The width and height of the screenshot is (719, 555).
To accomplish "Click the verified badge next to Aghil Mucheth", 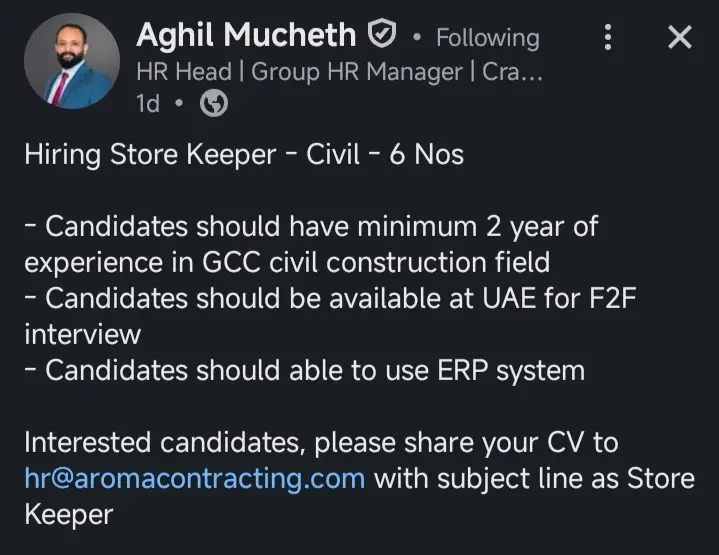I will pos(383,36).
